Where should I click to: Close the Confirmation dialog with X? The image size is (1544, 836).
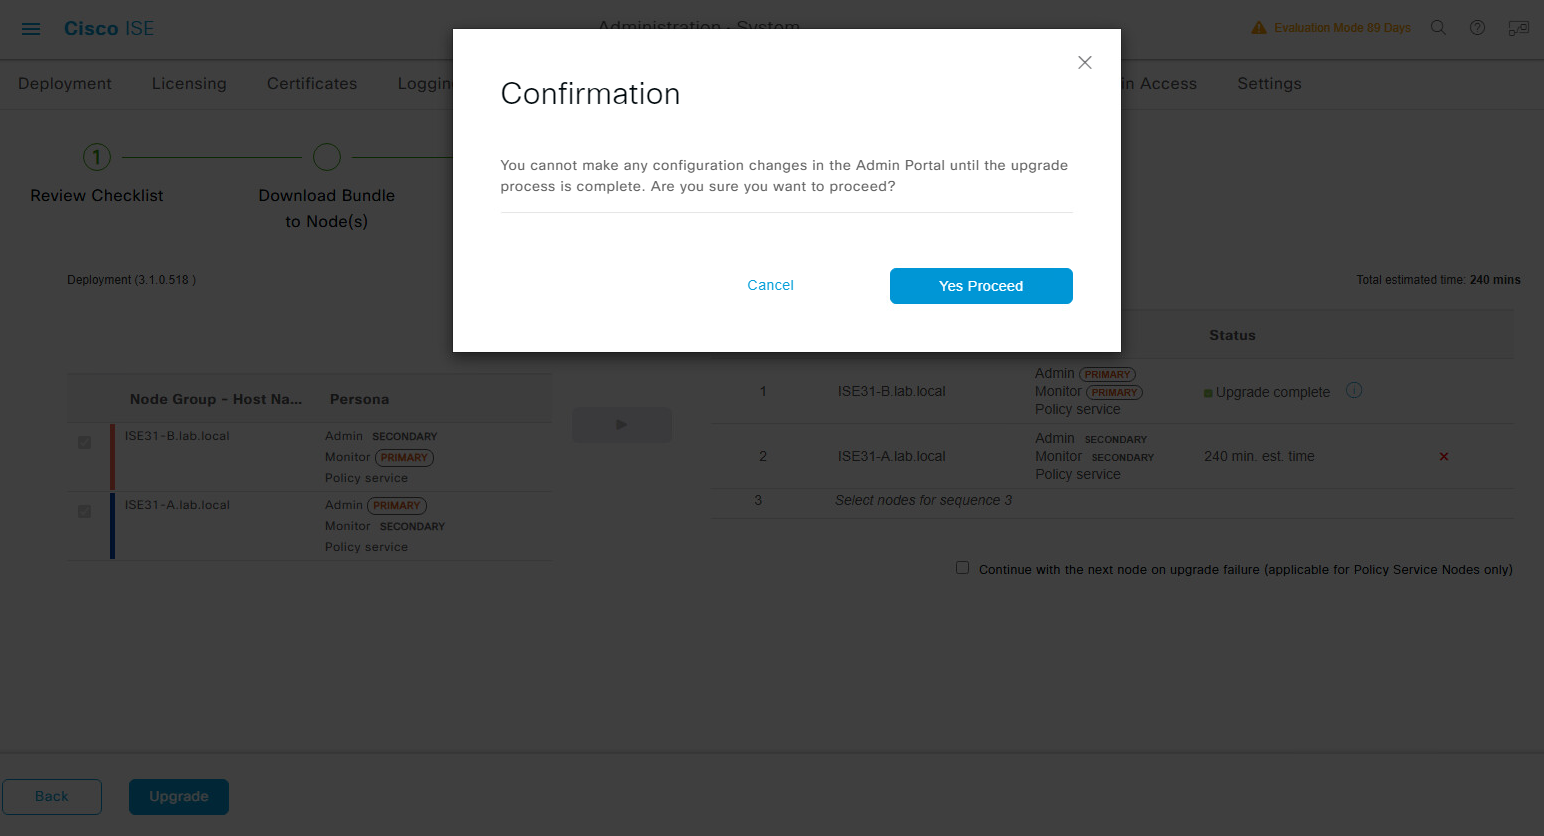pos(1085,62)
